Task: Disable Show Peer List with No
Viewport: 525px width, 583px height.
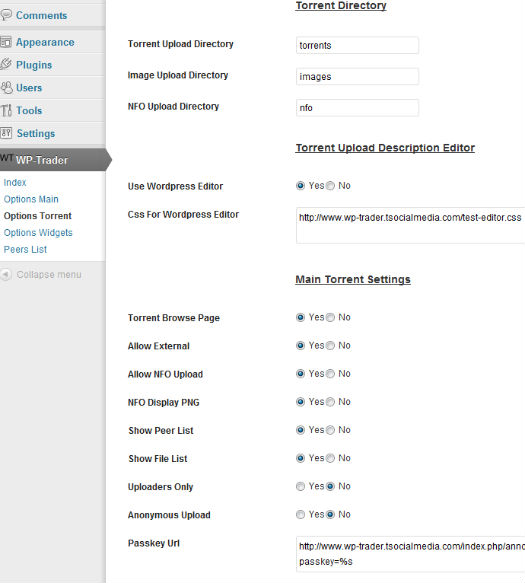Action: [x=330, y=430]
